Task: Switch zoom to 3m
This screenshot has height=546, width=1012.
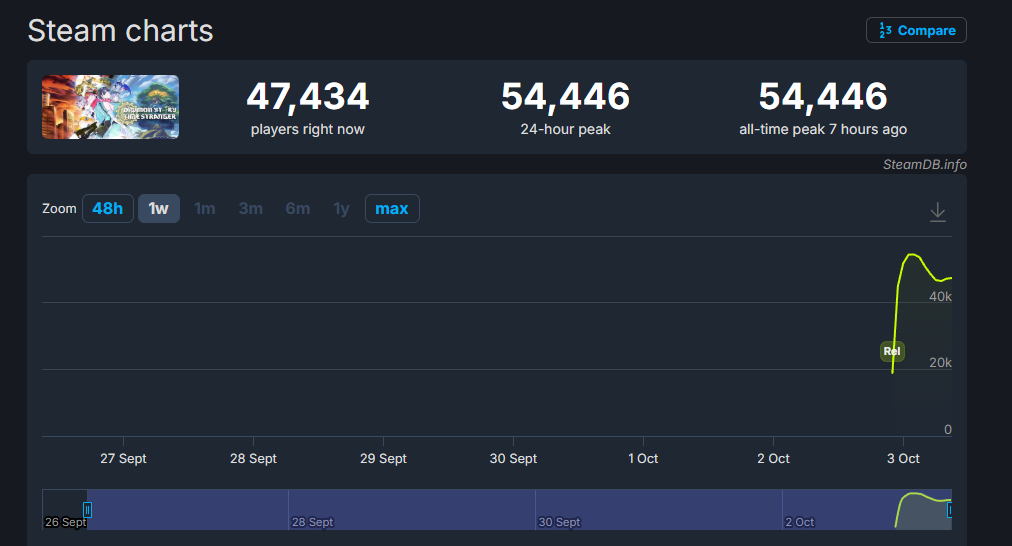Action: [x=250, y=208]
